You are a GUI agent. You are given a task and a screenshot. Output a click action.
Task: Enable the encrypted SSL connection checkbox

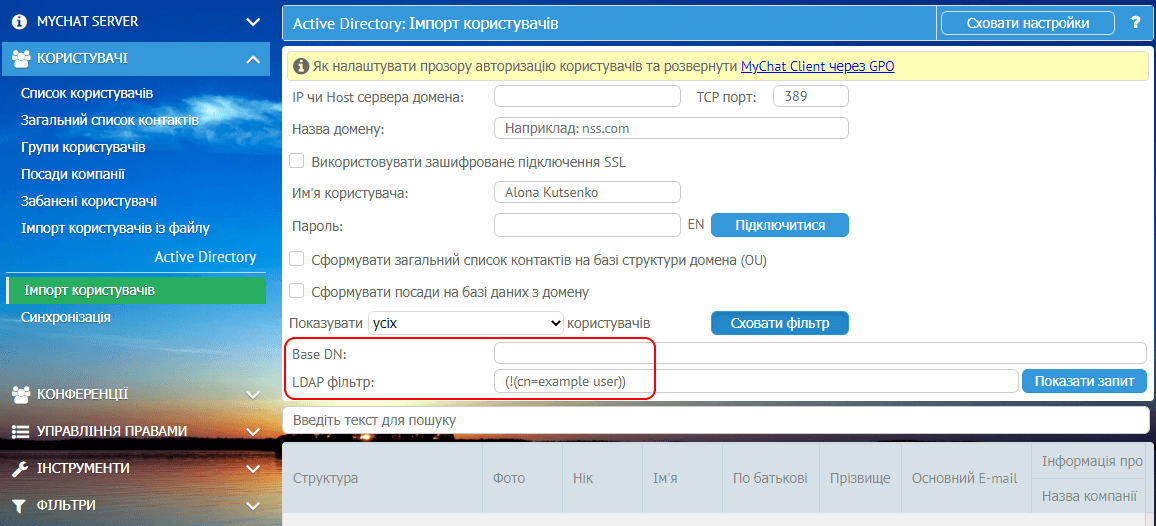tap(297, 161)
